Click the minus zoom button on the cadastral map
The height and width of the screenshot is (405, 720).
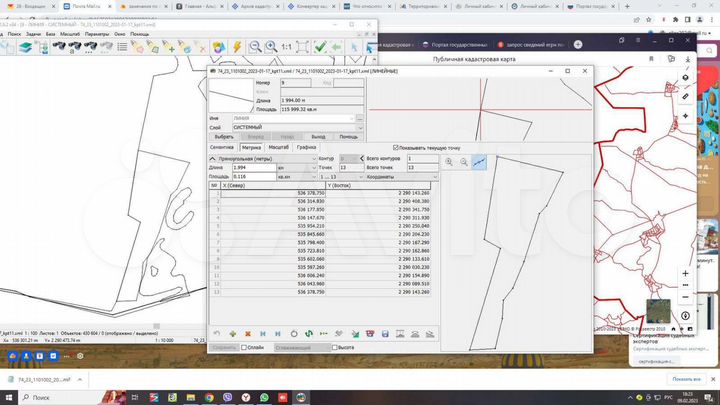686,297
